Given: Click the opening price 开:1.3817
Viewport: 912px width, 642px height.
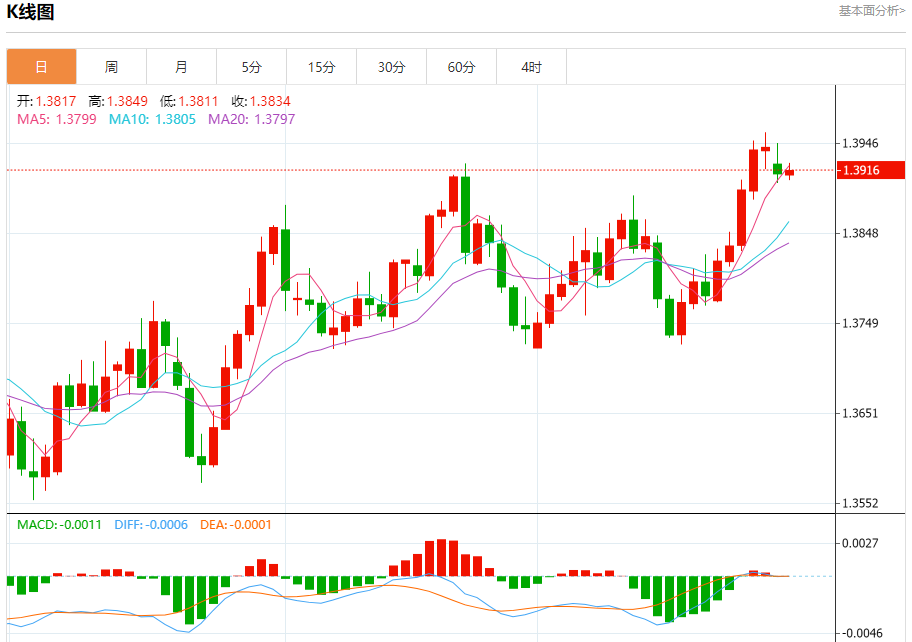Looking at the screenshot, I should pos(46,101).
